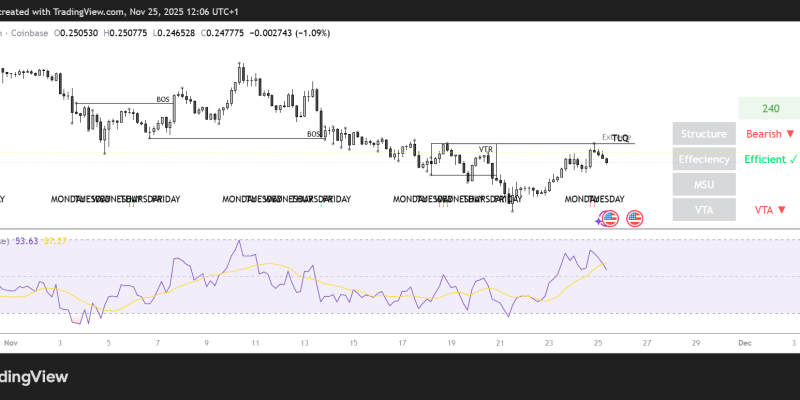Image resolution: width=800 pixels, height=400 pixels.
Task: Click the US flag event icon with sparkle
Action: [602, 218]
